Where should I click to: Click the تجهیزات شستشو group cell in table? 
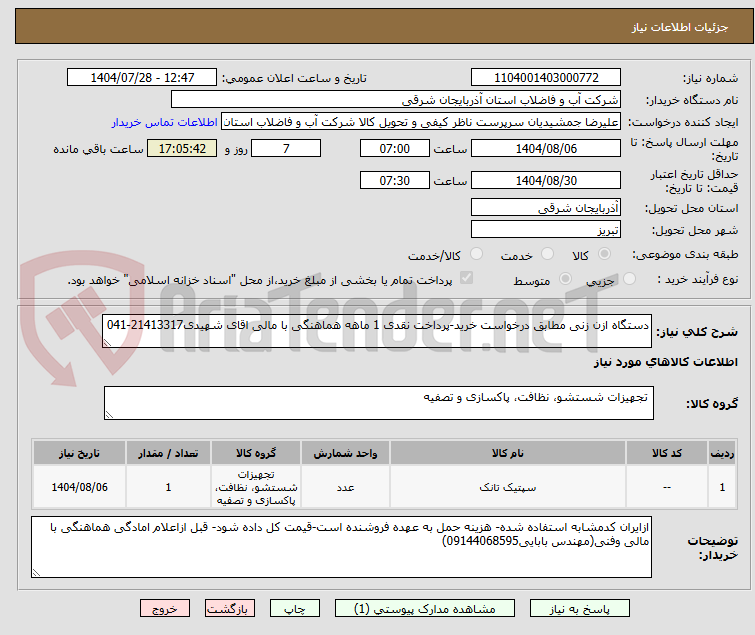256,487
